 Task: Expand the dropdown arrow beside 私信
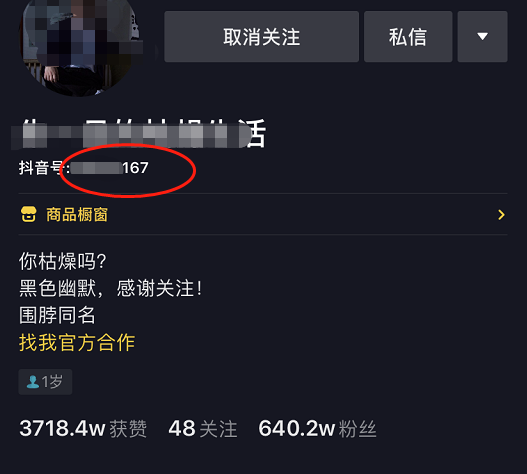(482, 37)
